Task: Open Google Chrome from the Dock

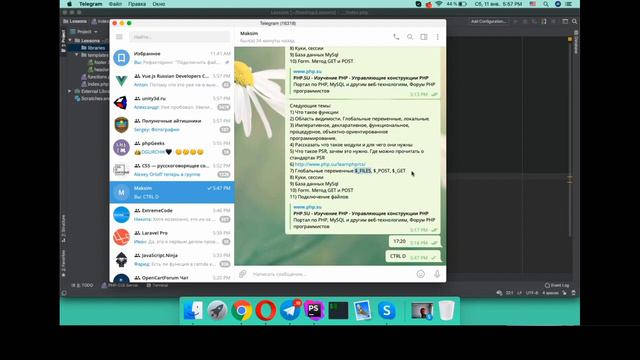Action: pos(241,311)
